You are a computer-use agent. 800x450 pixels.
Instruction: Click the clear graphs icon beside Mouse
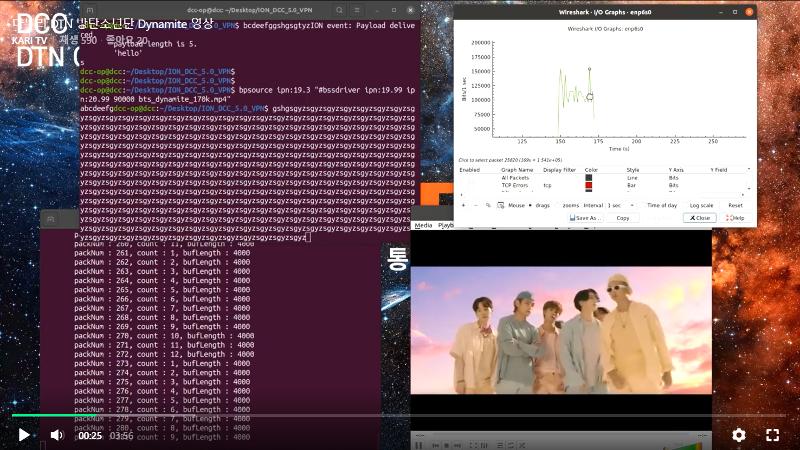[x=499, y=205]
